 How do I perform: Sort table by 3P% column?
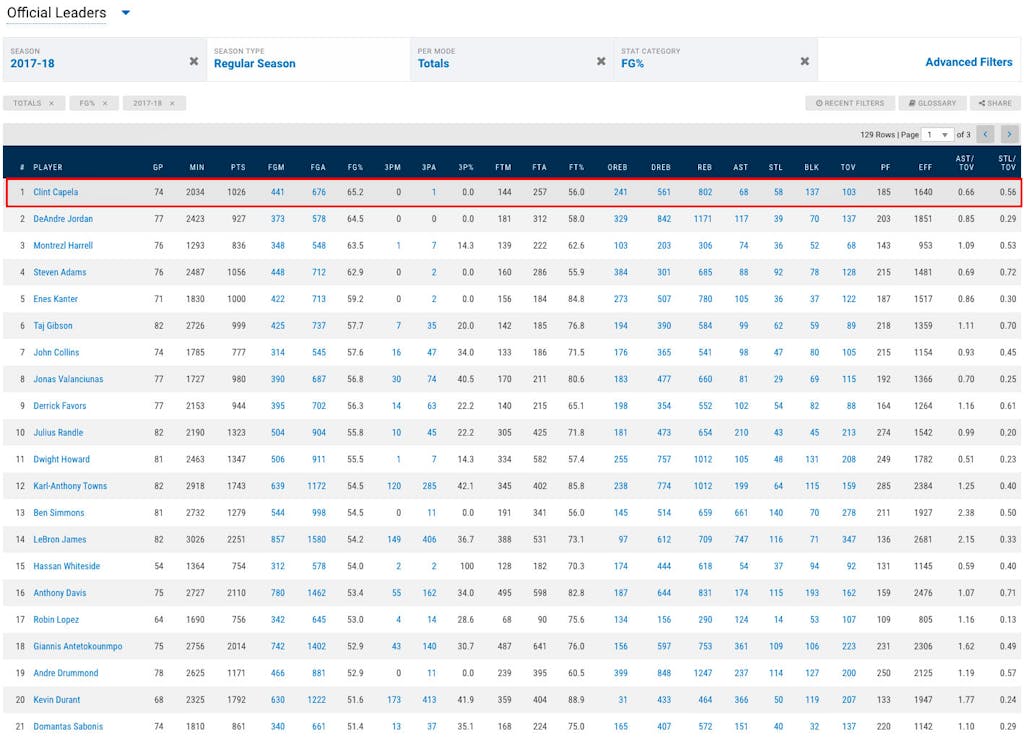click(x=466, y=167)
